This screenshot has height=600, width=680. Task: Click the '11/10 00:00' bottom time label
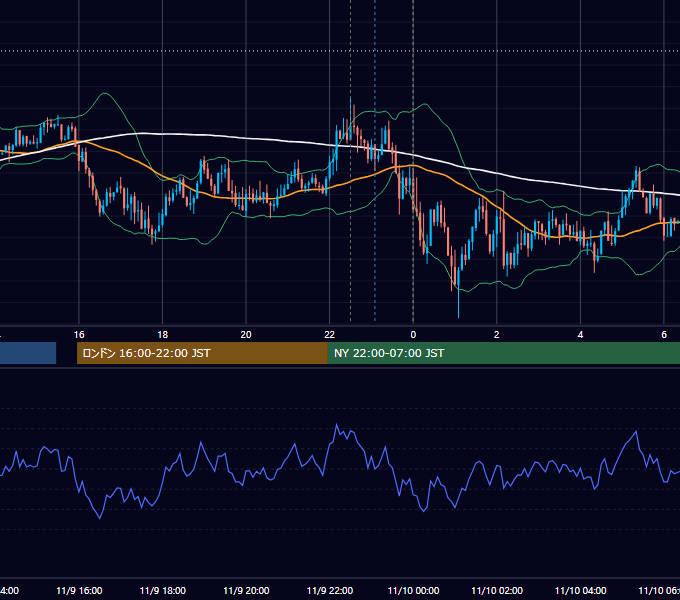(x=413, y=590)
